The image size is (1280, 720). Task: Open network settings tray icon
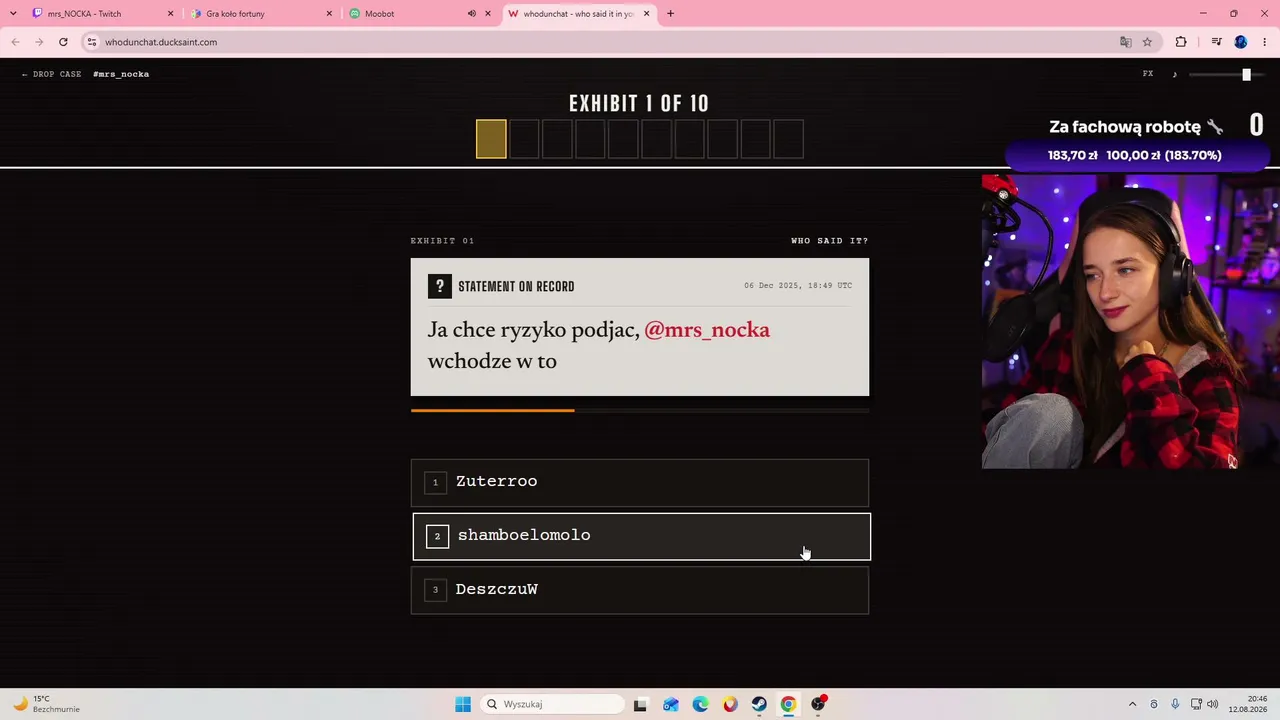click(x=1196, y=704)
